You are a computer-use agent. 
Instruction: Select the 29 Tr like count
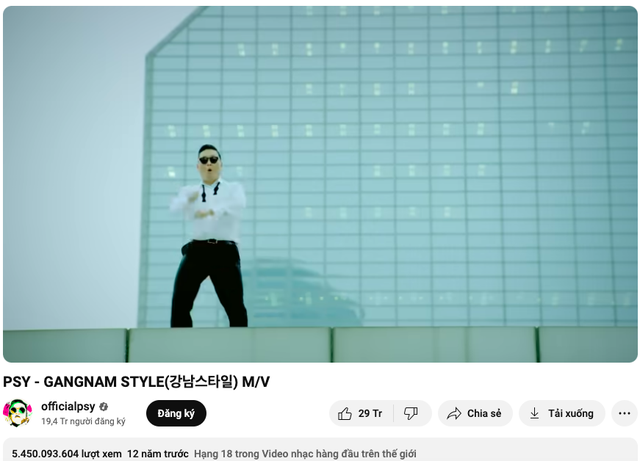point(370,414)
